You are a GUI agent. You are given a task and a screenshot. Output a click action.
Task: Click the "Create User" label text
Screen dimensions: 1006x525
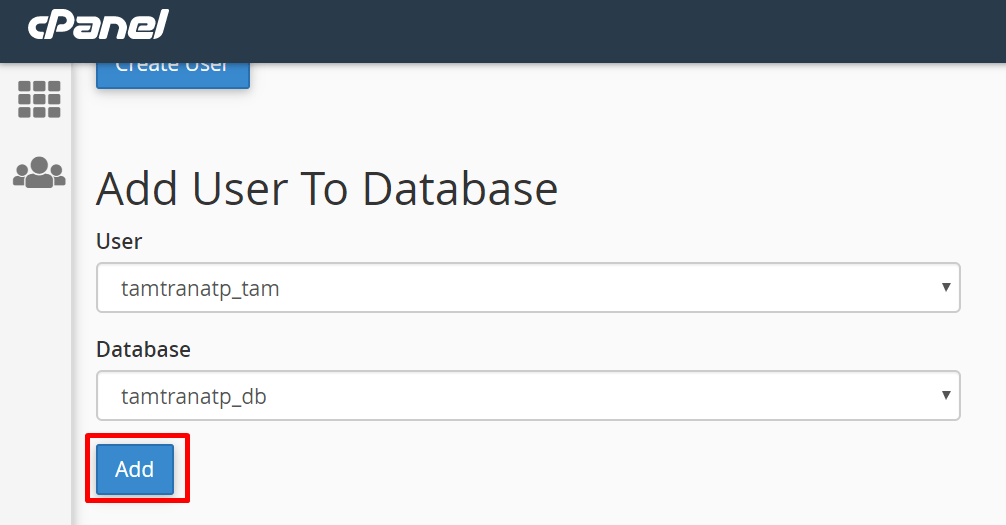coord(171,67)
